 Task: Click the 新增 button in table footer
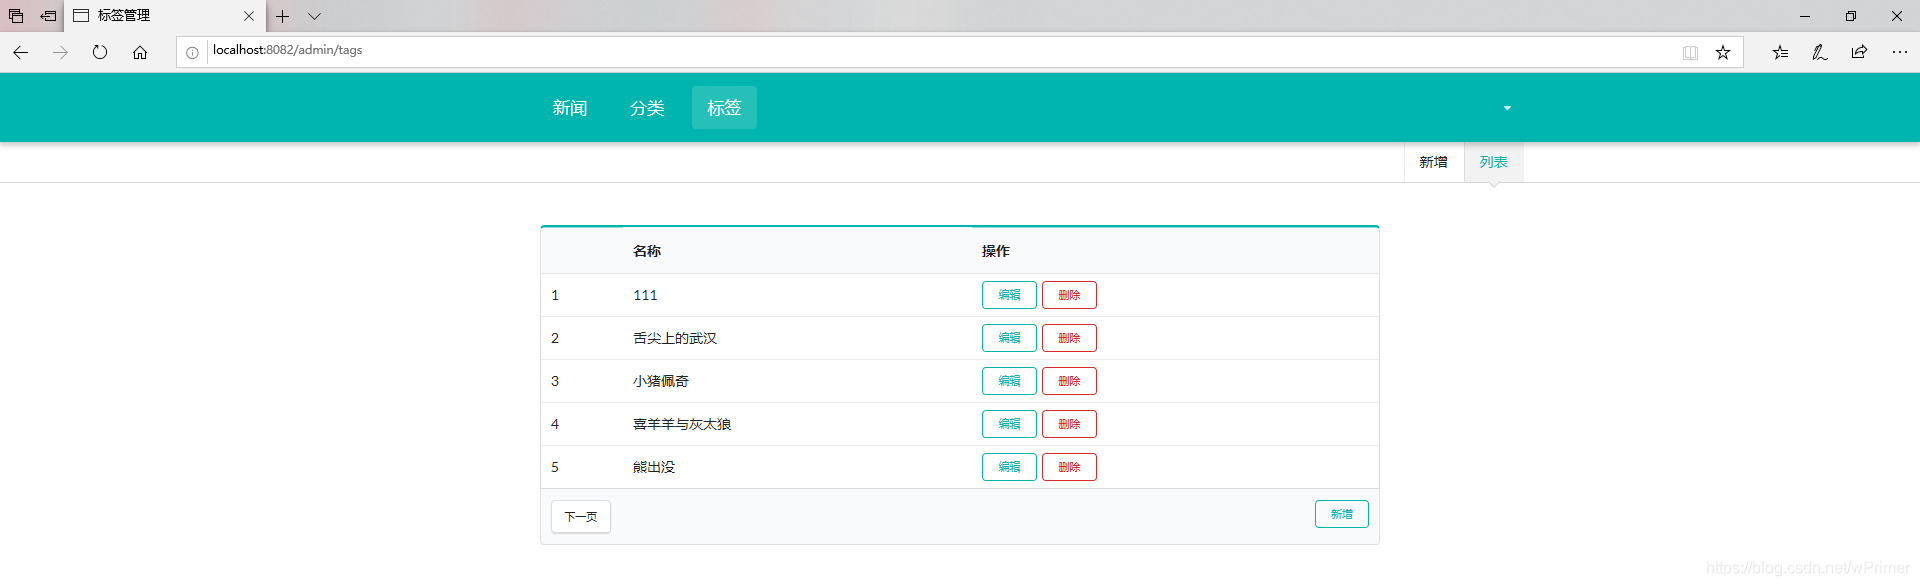(1342, 514)
